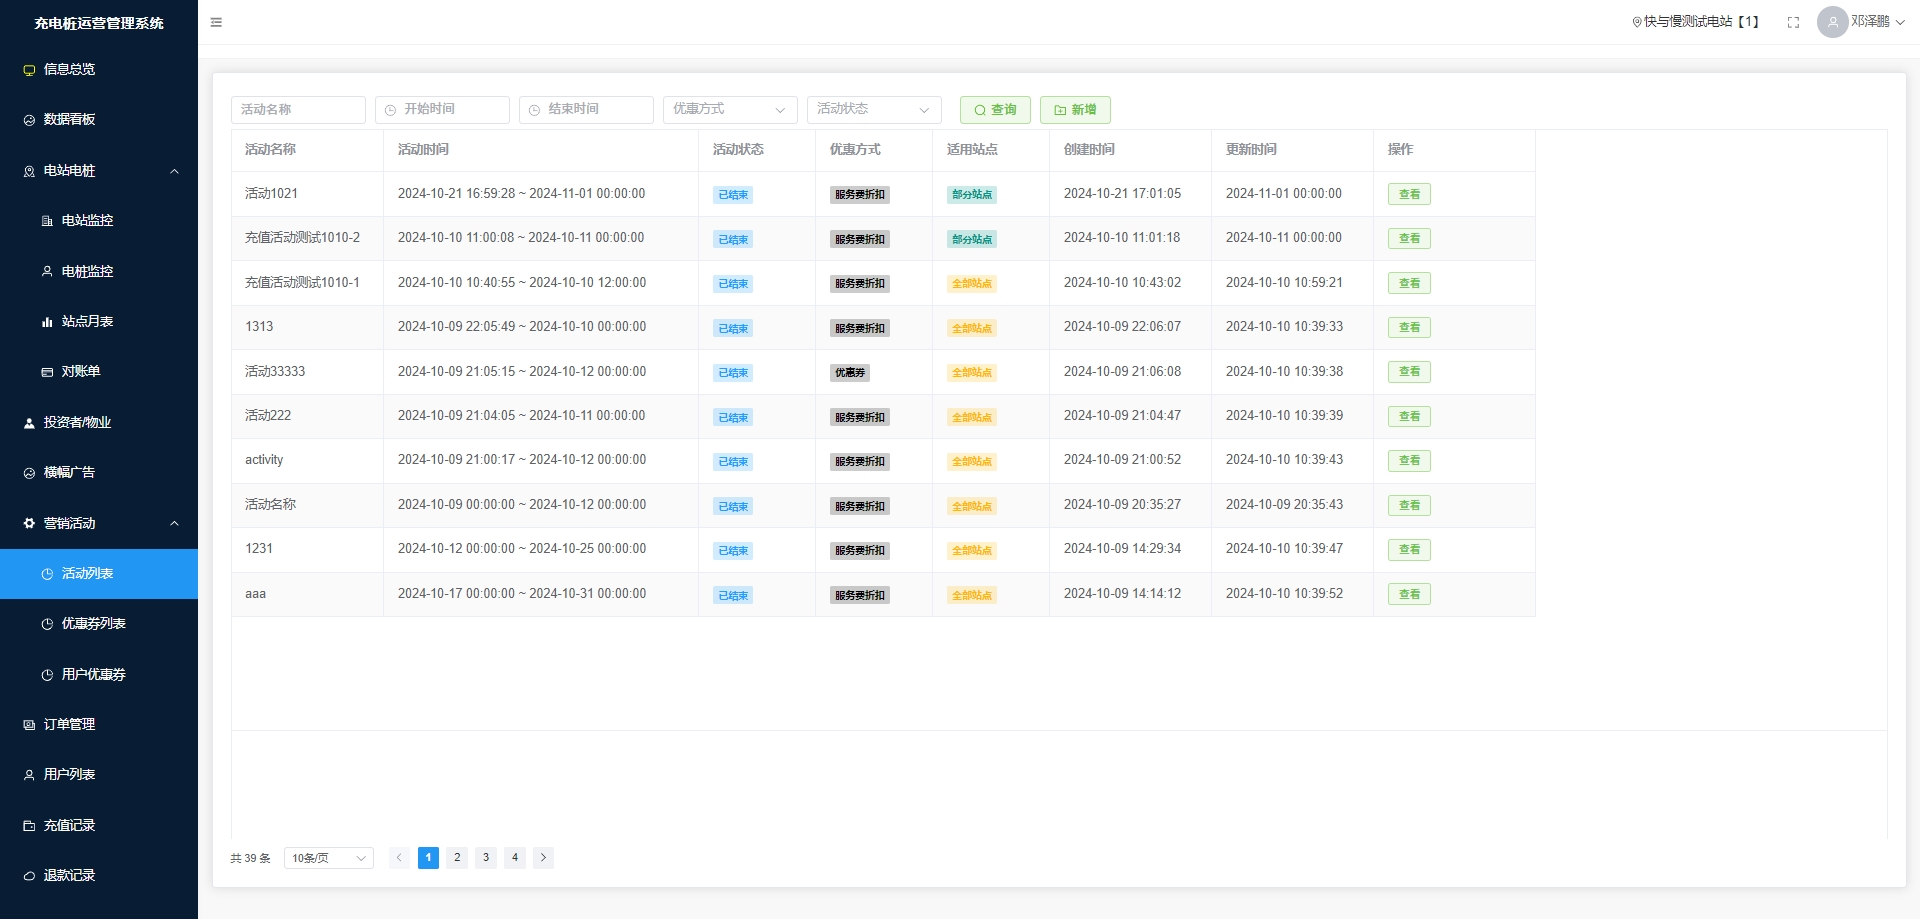This screenshot has width=1920, height=919.
Task: Go to page 4
Action: tap(515, 858)
